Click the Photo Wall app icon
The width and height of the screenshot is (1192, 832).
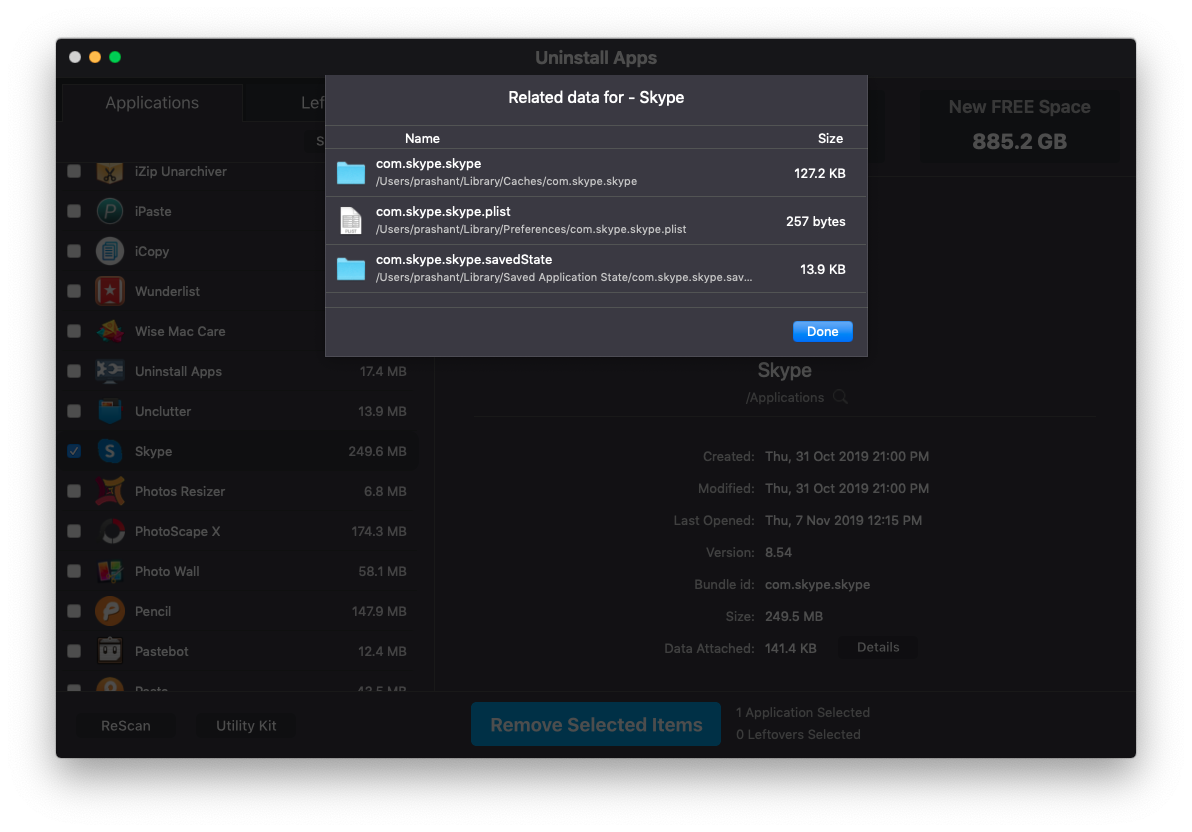click(110, 571)
